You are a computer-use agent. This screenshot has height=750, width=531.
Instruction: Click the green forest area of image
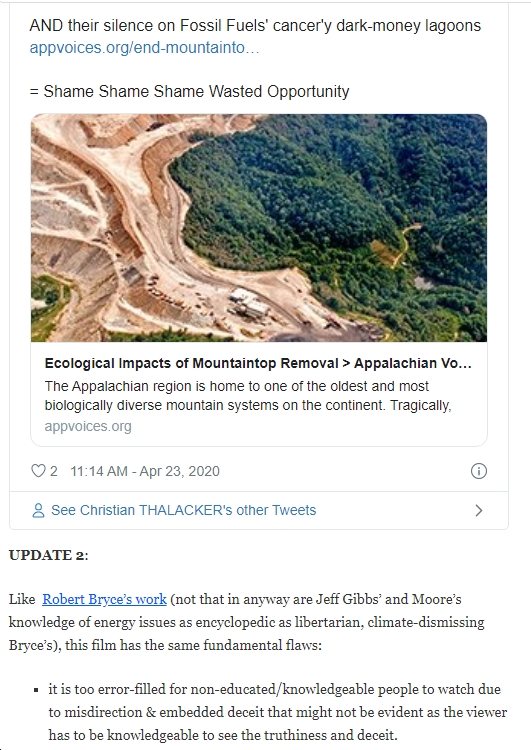tap(335, 201)
